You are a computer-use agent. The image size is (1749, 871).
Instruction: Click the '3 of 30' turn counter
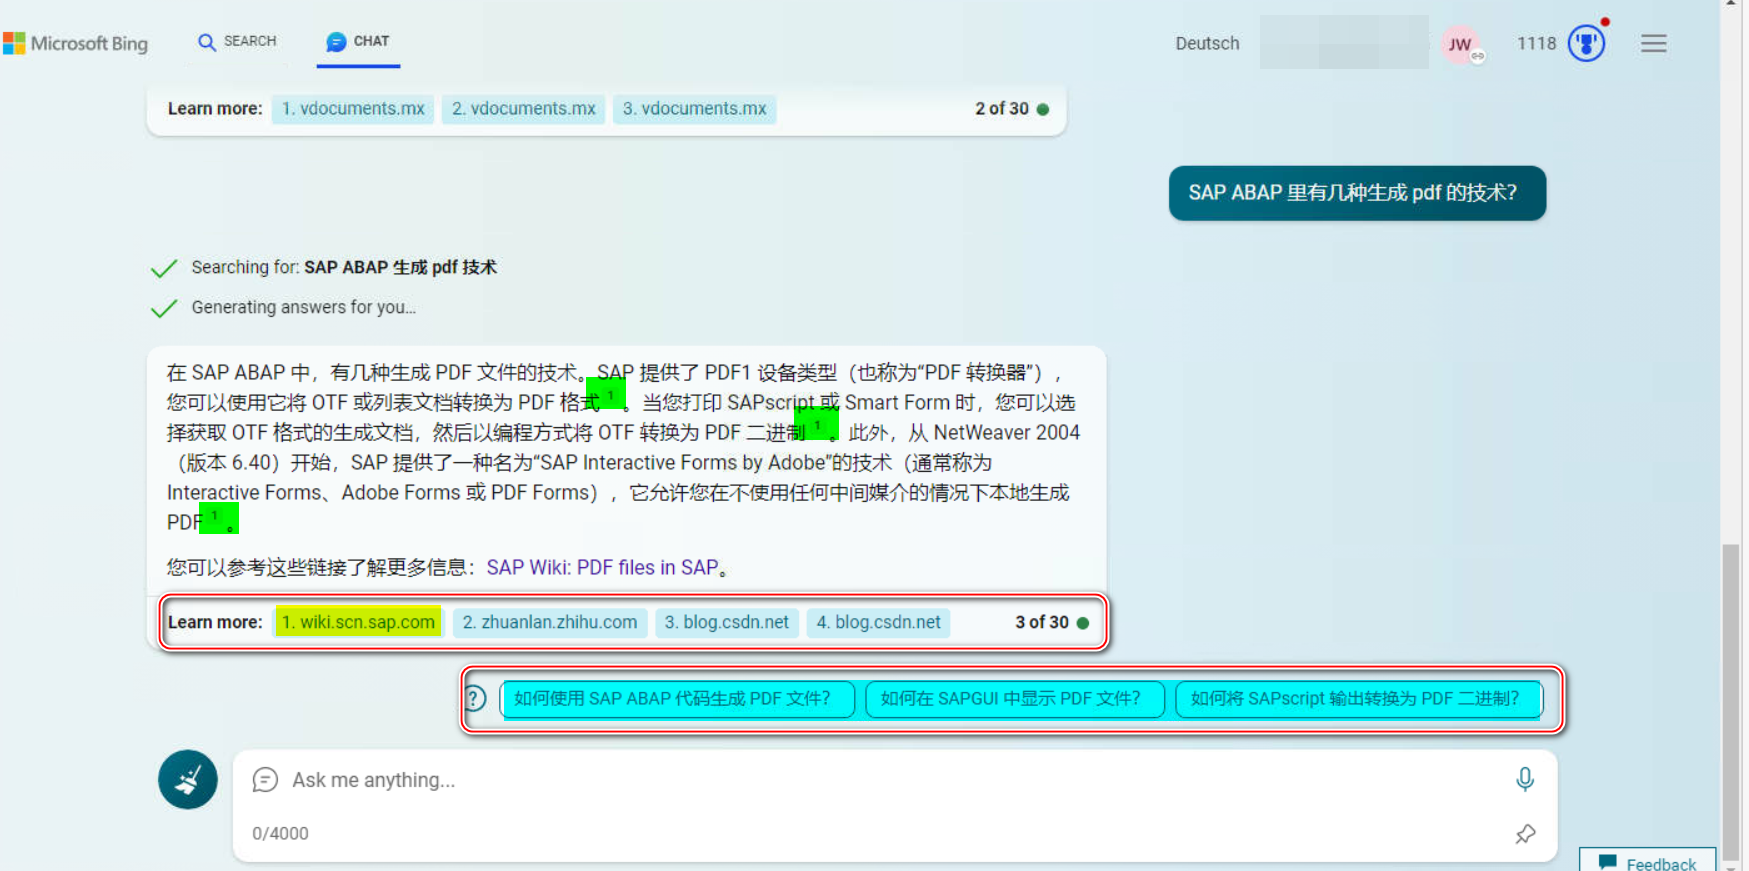pyautogui.click(x=1042, y=622)
